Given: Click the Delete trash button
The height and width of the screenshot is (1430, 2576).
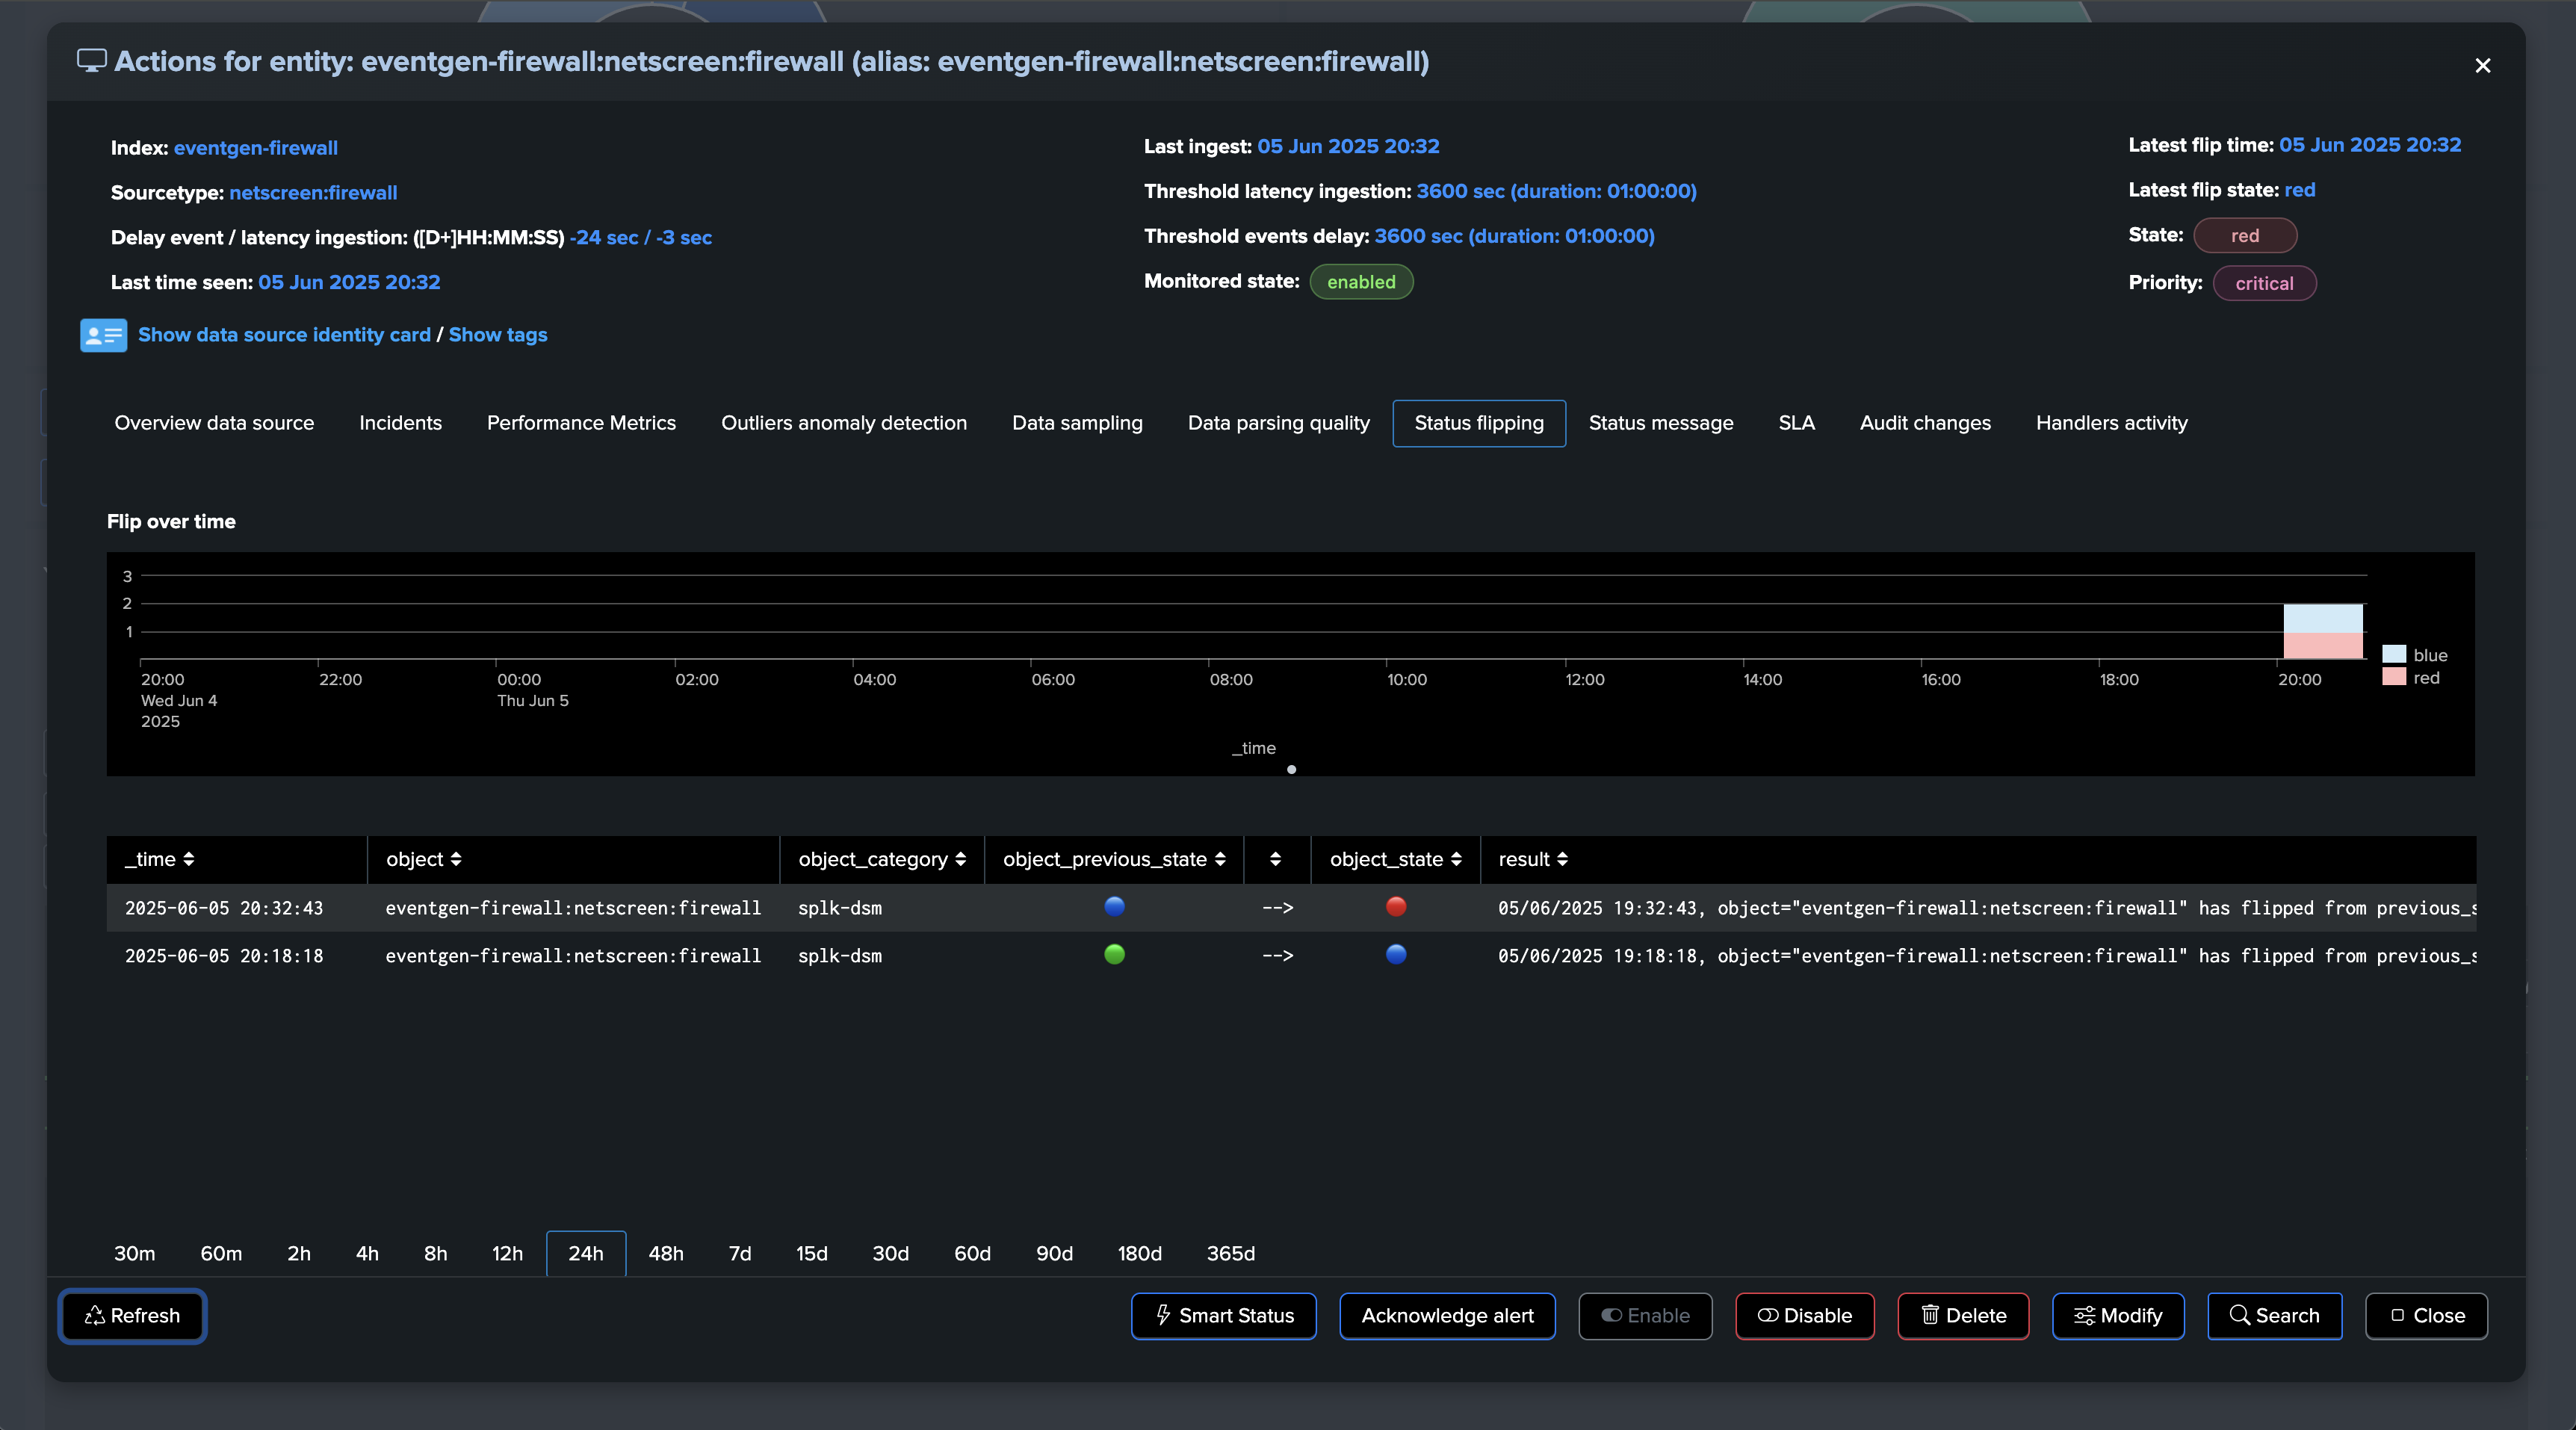Looking at the screenshot, I should click(x=1962, y=1315).
